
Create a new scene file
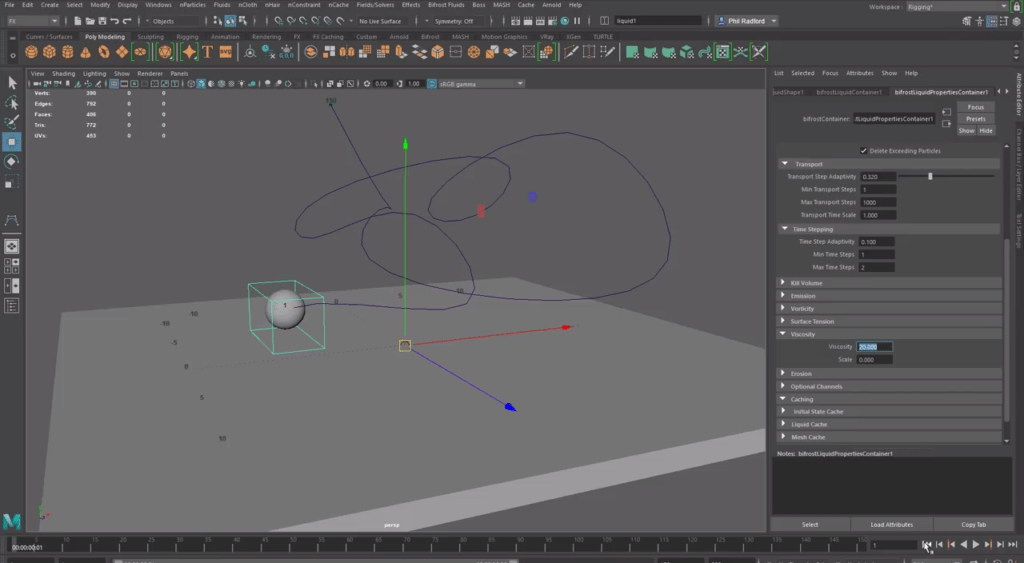77,21
